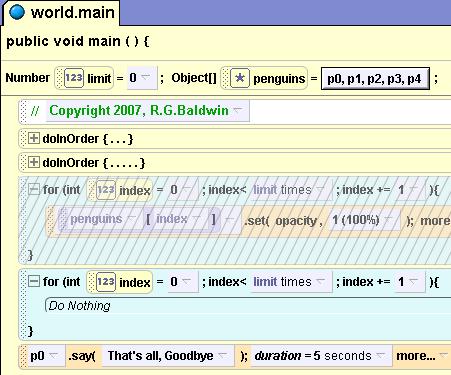
Task: Expand the second doInOrder {.....} block
Action: [33, 162]
